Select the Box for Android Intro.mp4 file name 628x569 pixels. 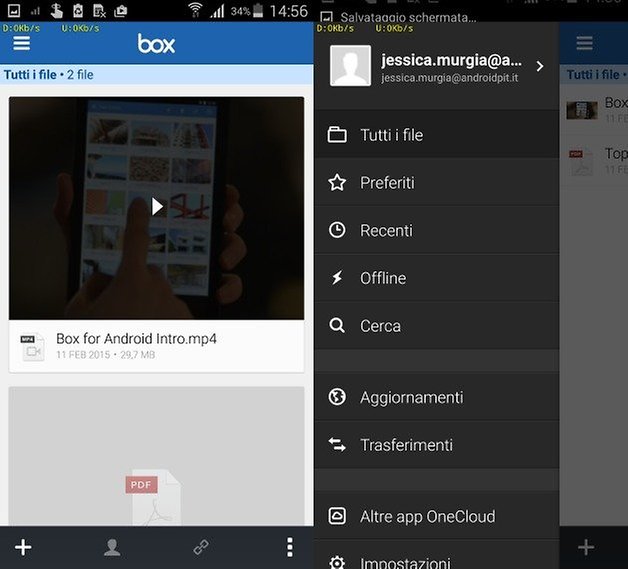[x=136, y=339]
